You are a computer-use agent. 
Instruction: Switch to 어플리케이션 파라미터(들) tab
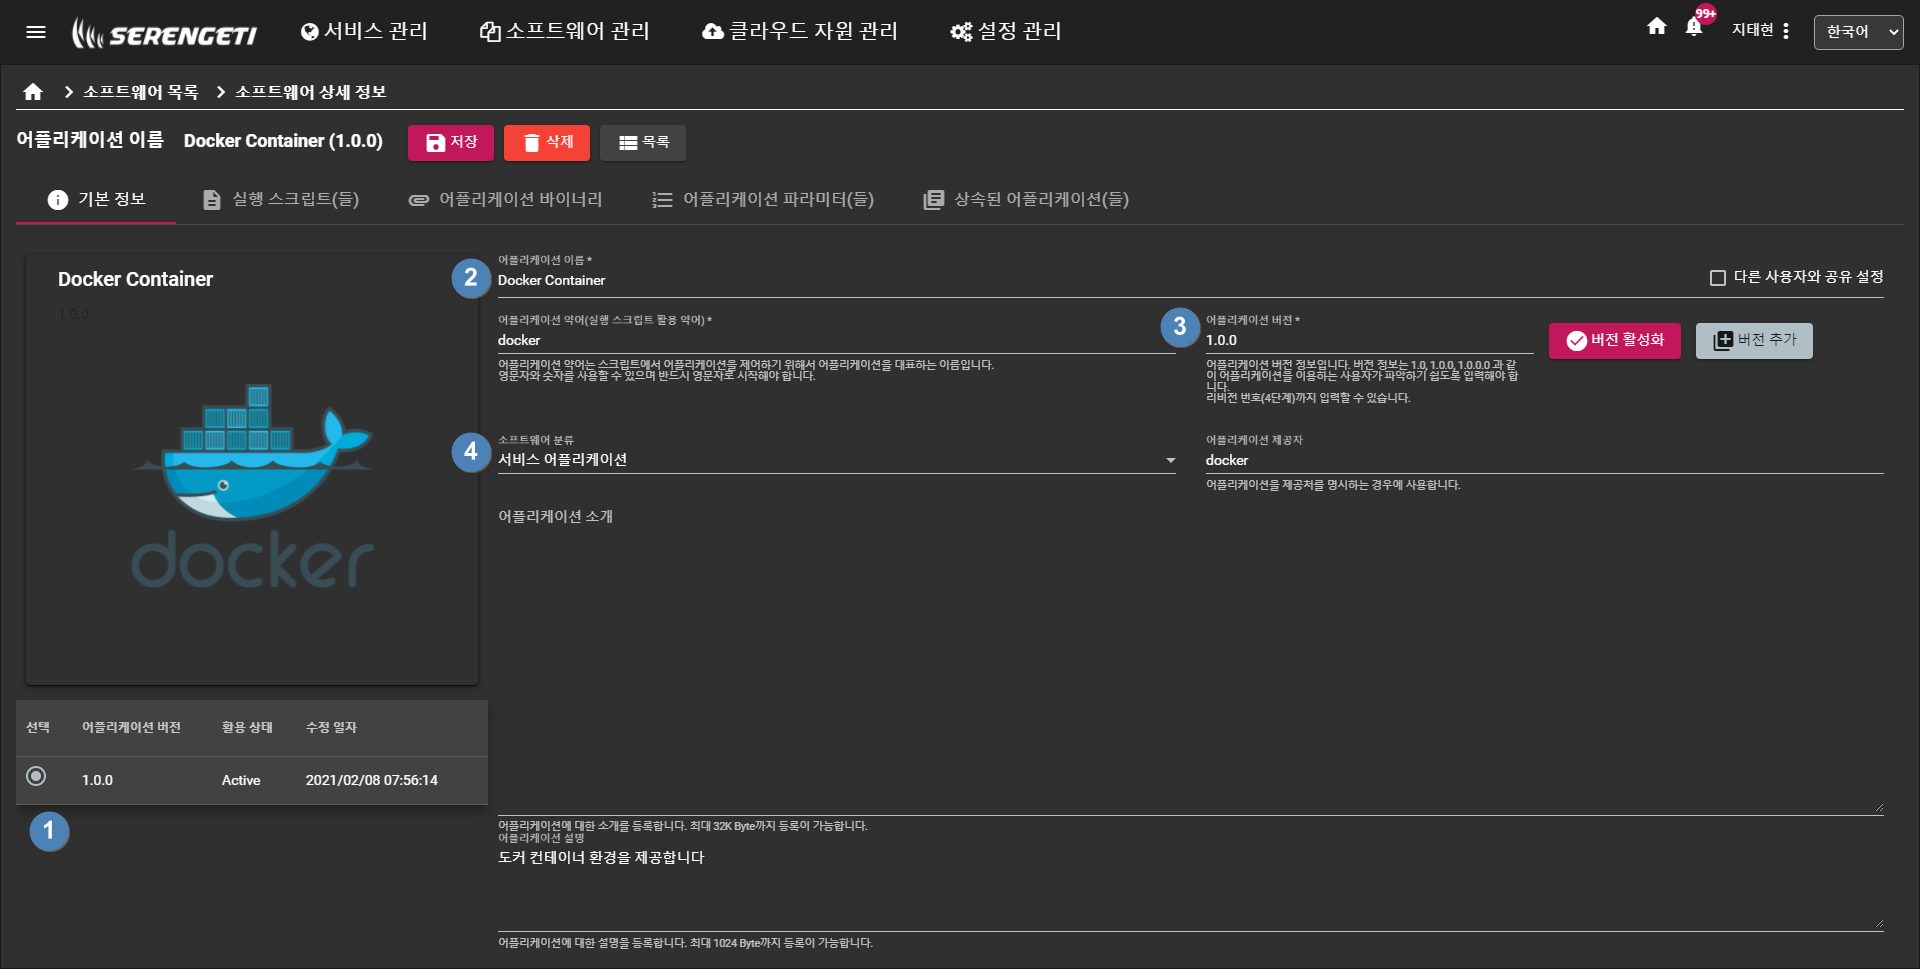[763, 199]
